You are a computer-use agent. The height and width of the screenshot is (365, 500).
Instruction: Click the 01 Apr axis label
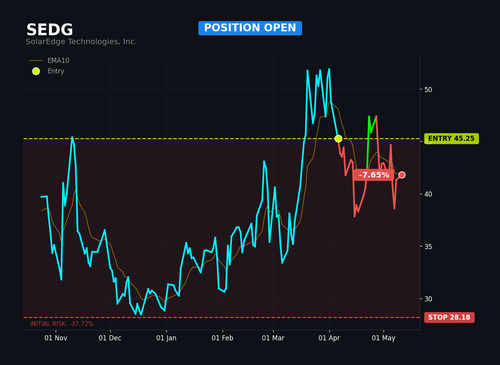pyautogui.click(x=329, y=338)
